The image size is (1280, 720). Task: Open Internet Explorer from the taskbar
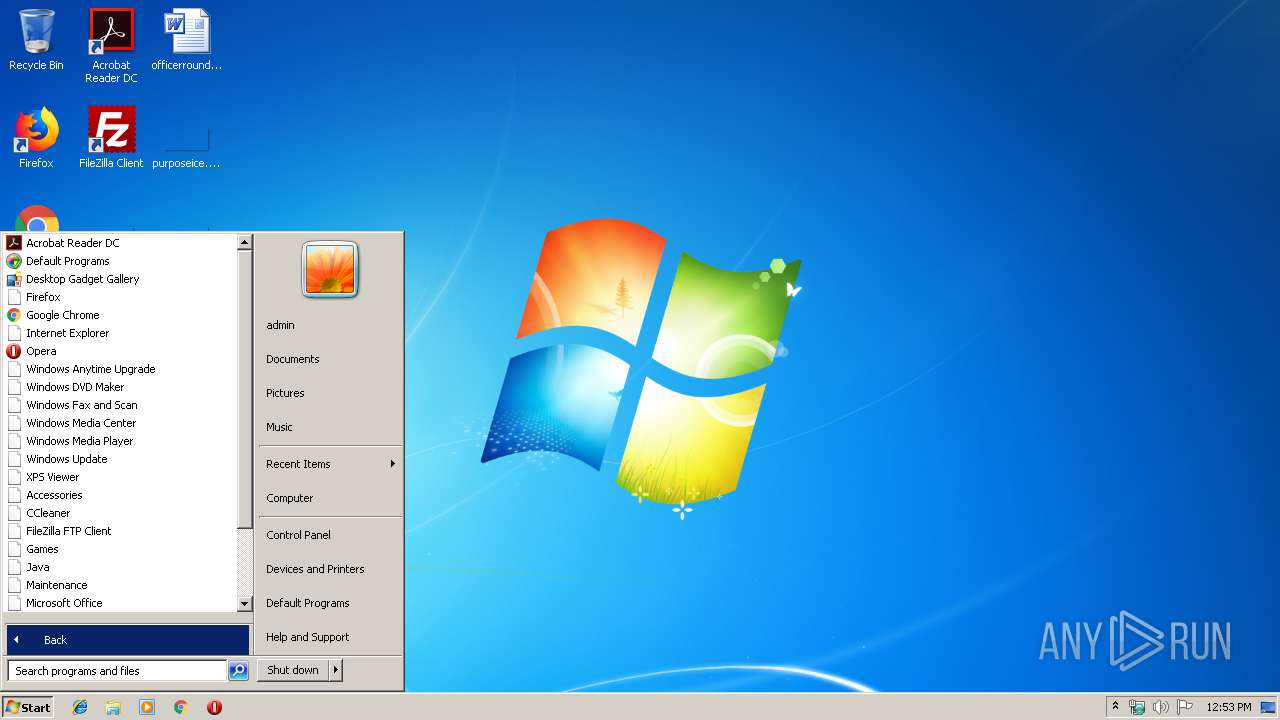(x=80, y=707)
